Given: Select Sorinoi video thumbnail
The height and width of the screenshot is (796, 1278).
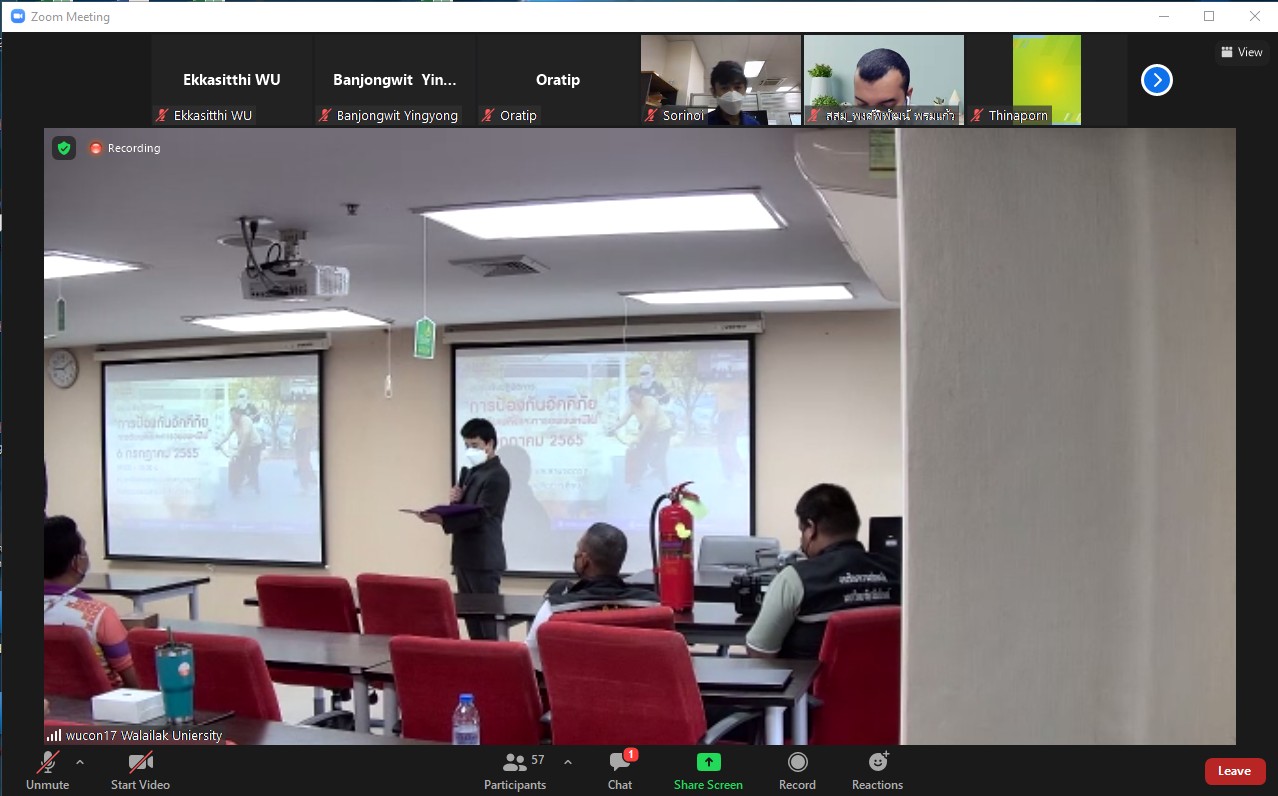Looking at the screenshot, I should pos(721,80).
